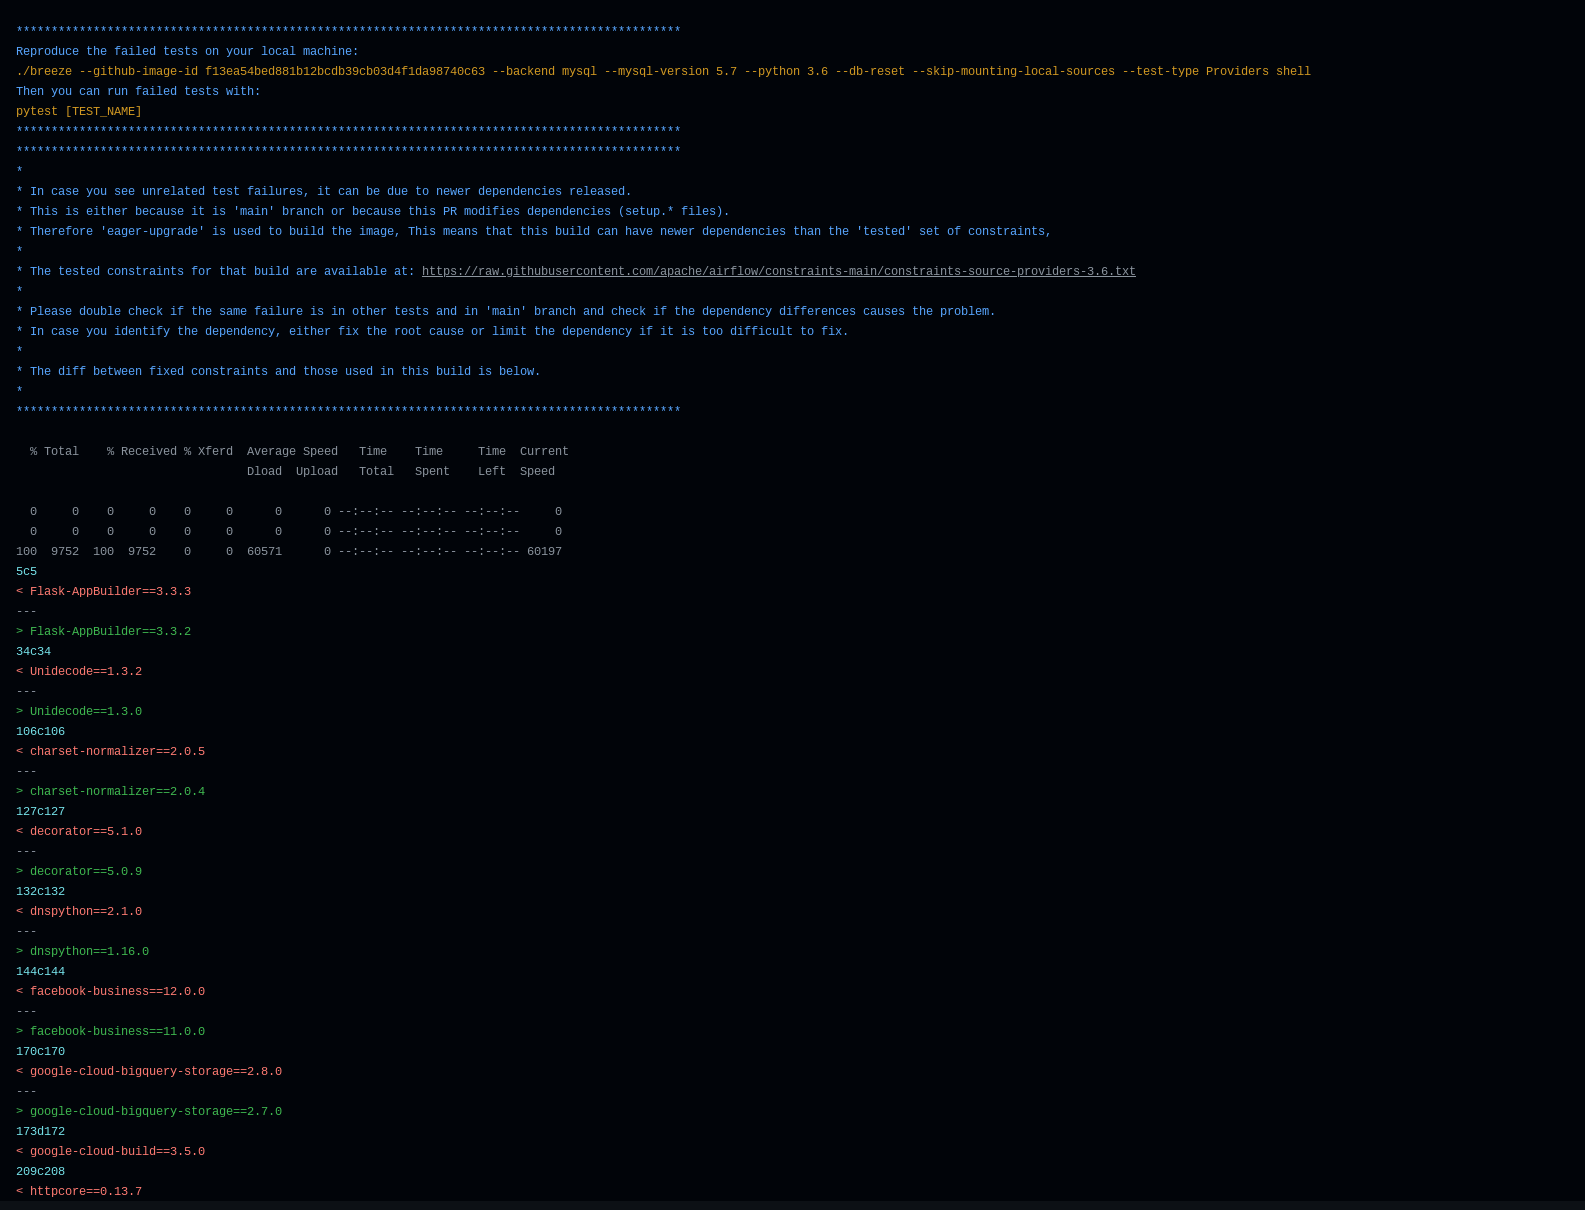Open the constraints-source-providers-3.6.txt link

[779, 272]
